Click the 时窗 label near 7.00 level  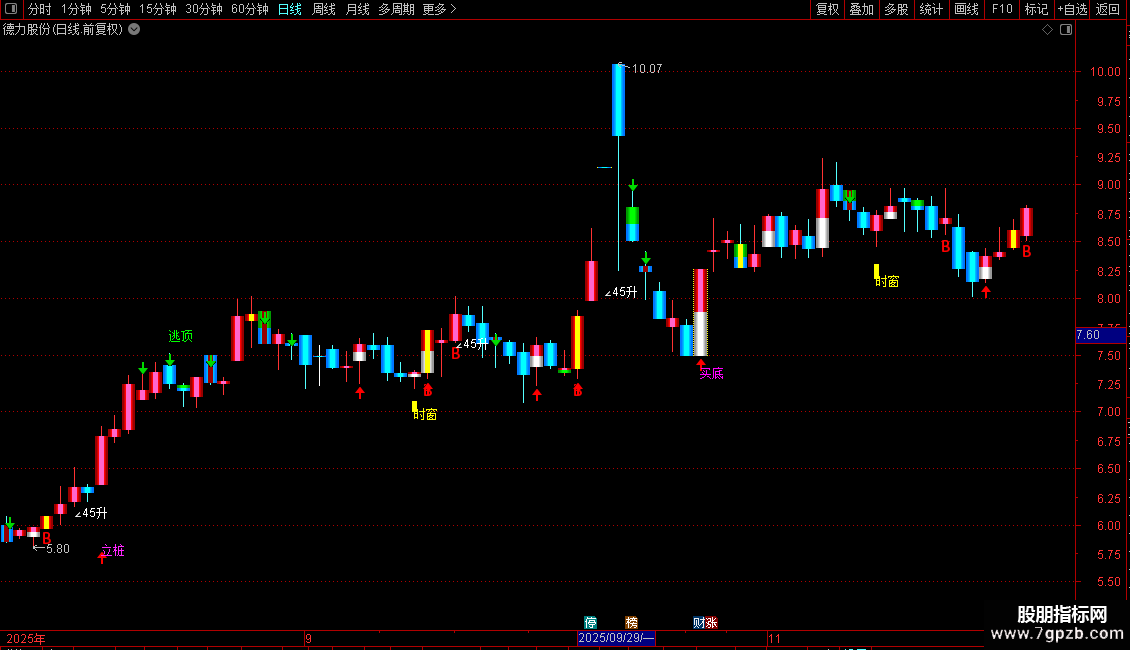(x=425, y=414)
